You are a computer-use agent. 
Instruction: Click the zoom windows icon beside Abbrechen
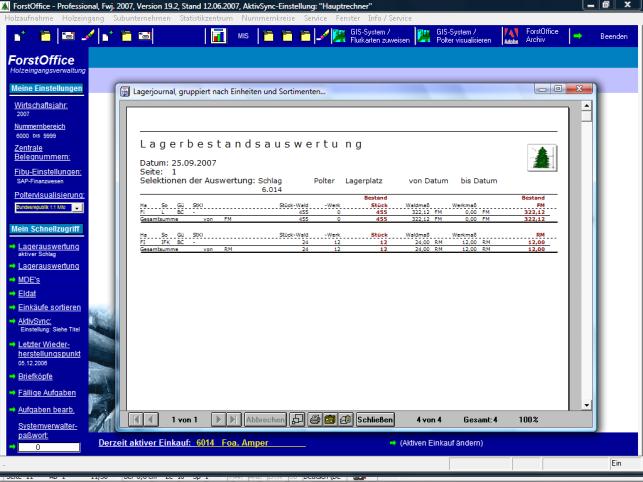pos(297,419)
